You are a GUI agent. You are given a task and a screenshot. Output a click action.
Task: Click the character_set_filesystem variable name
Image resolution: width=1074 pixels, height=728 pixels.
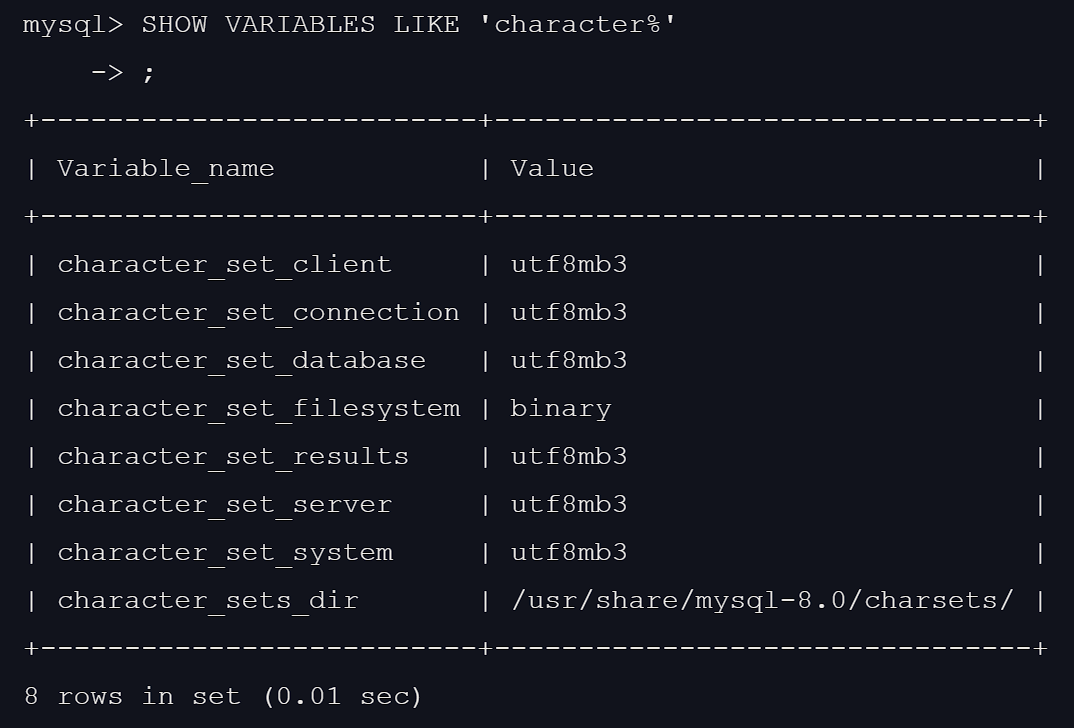258,409
